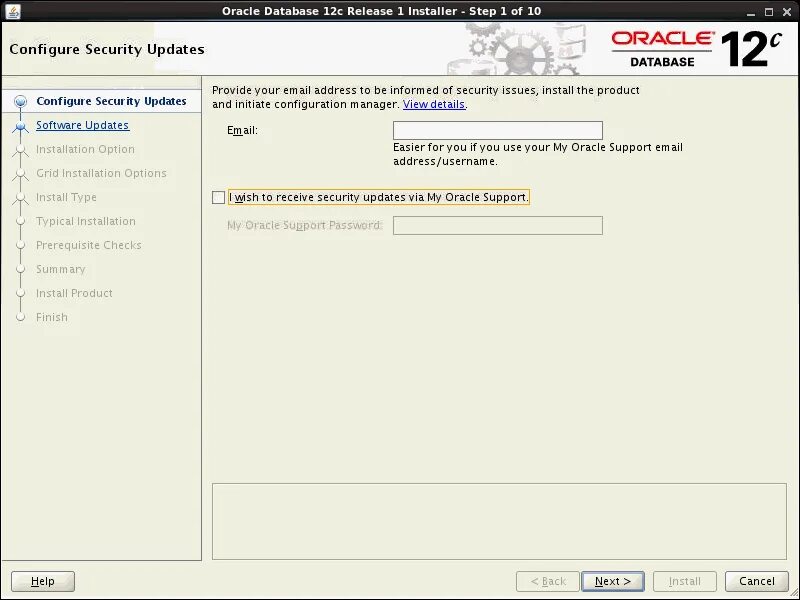
Task: Click the Grid Installation Options step
Action: 101,173
